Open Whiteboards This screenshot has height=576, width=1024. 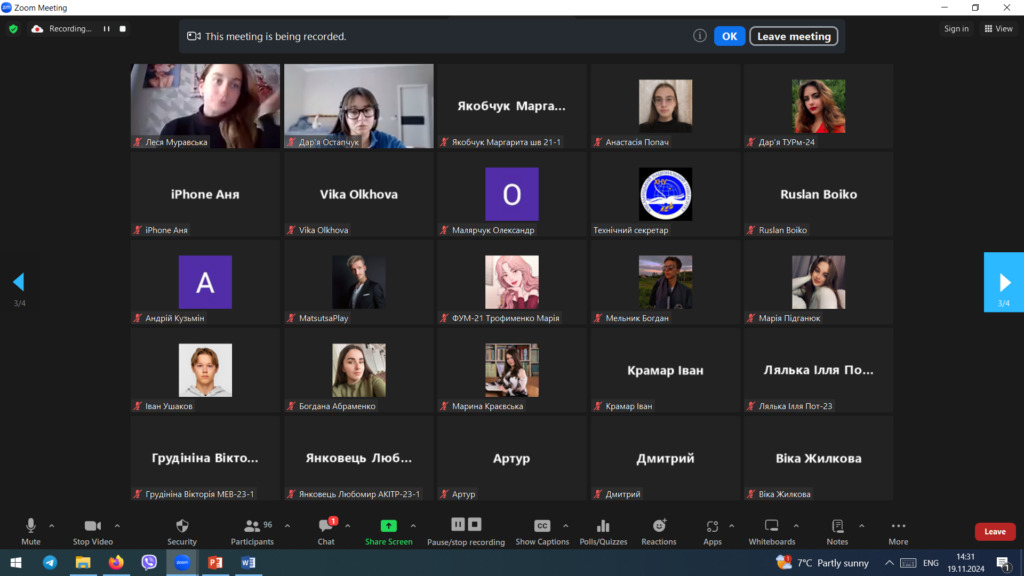coord(772,526)
